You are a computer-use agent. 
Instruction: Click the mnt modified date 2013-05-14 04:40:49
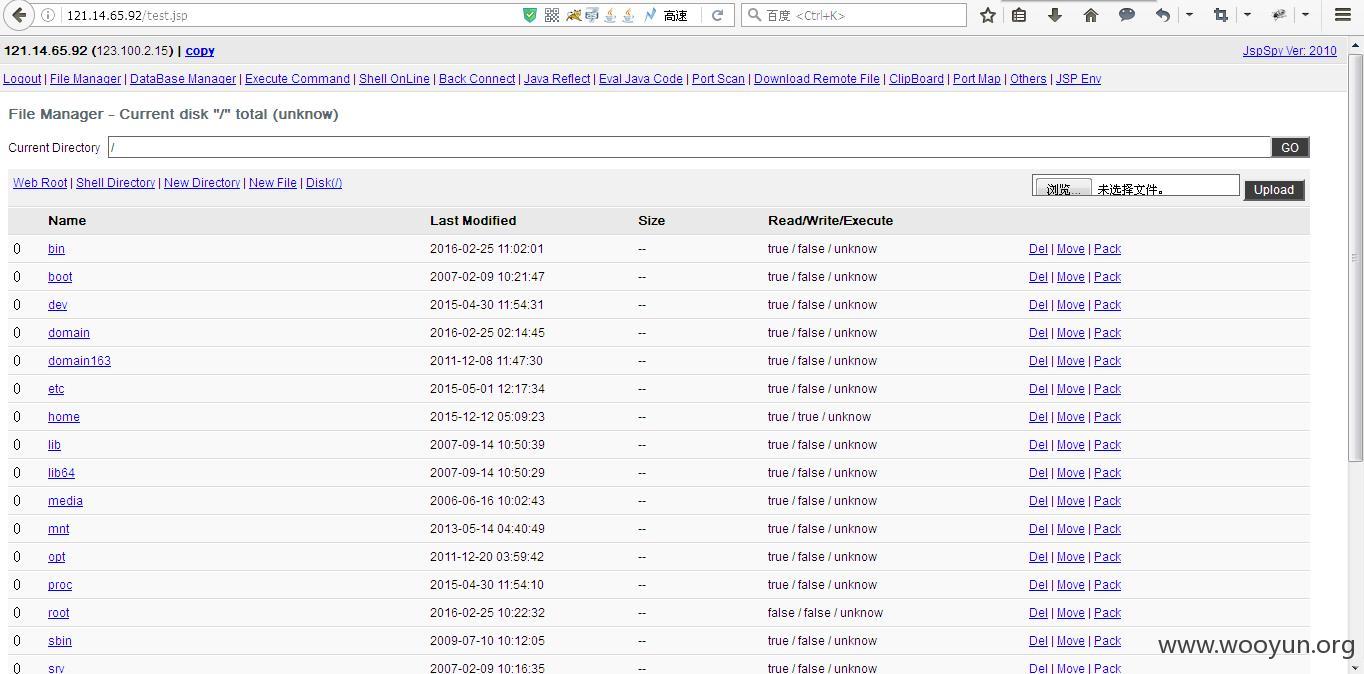tap(487, 529)
